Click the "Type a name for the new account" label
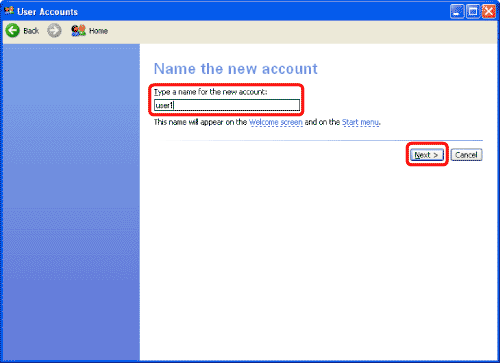The width and height of the screenshot is (500, 363). (210, 92)
